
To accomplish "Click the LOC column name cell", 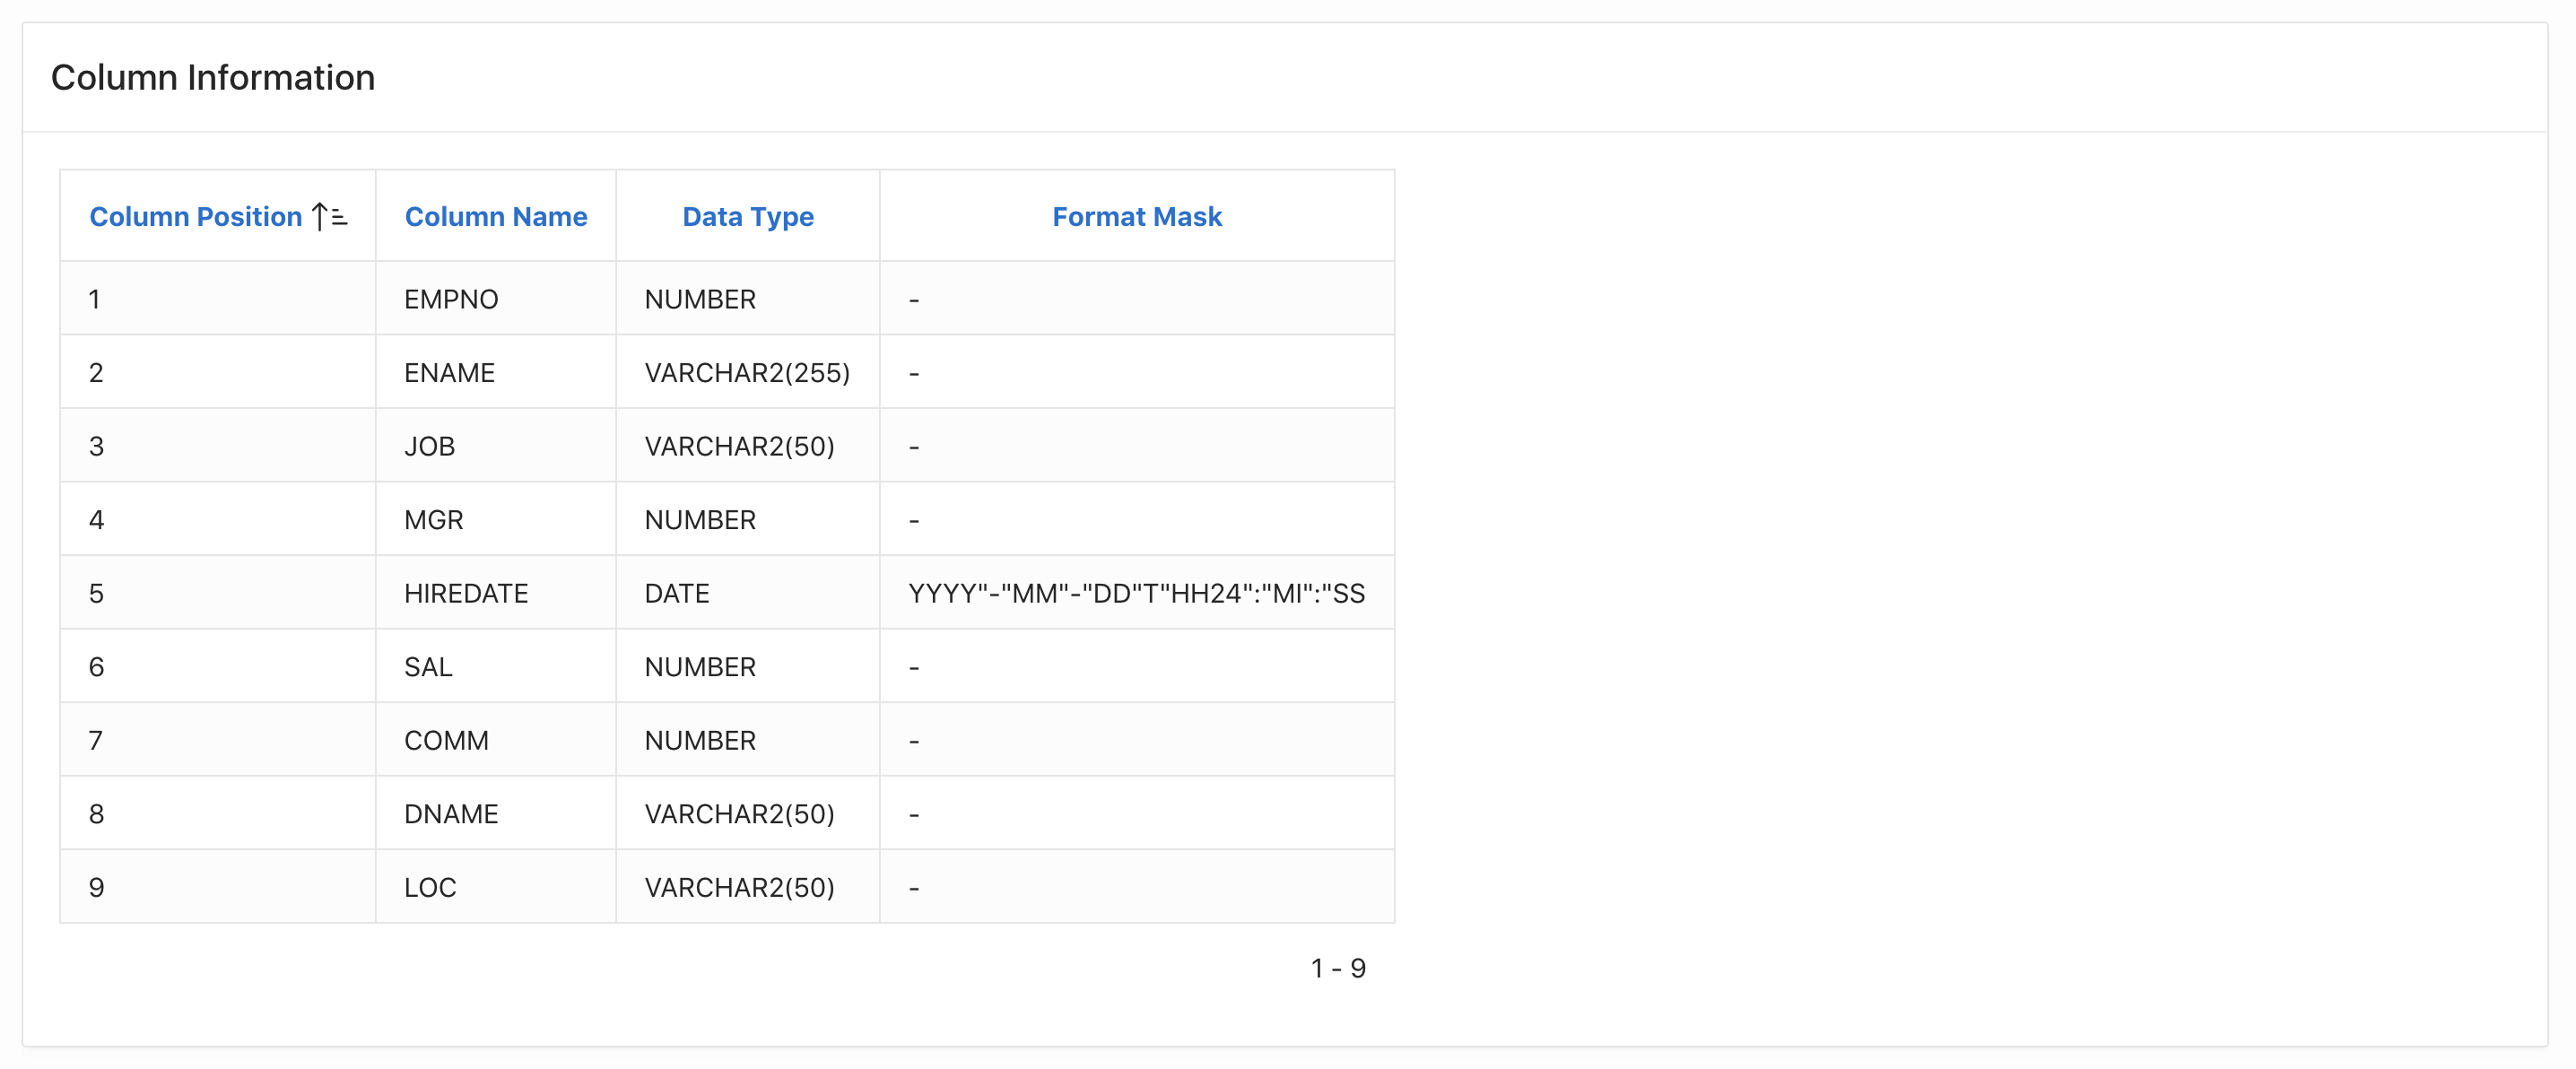I will click(x=430, y=887).
